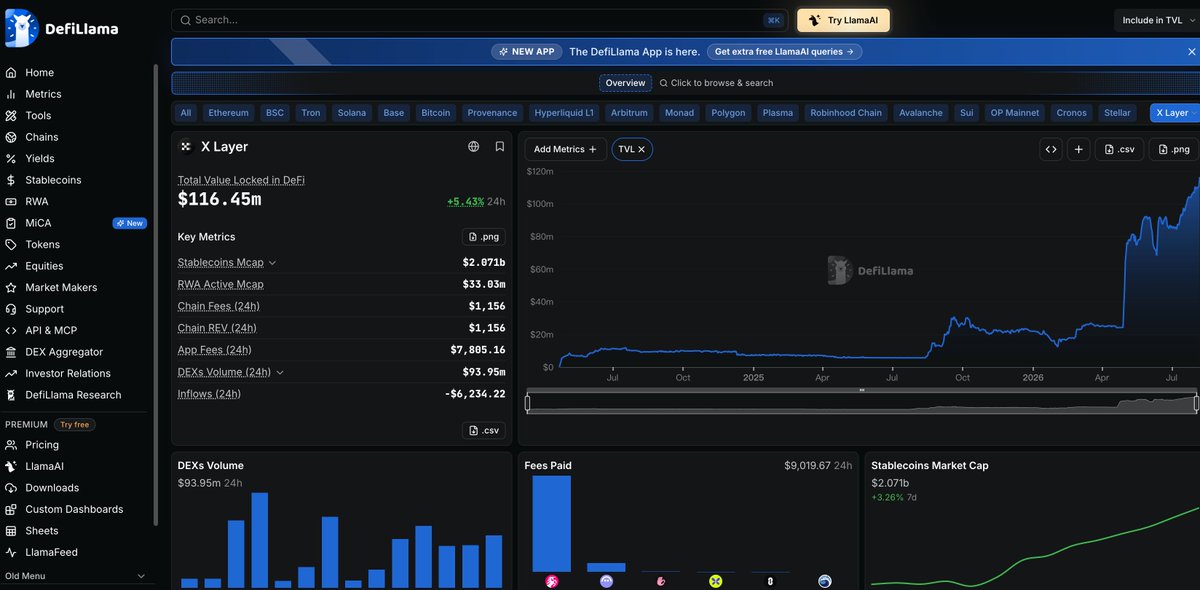
Task: Expand Stablecoins Mcap details
Action: pos(272,263)
